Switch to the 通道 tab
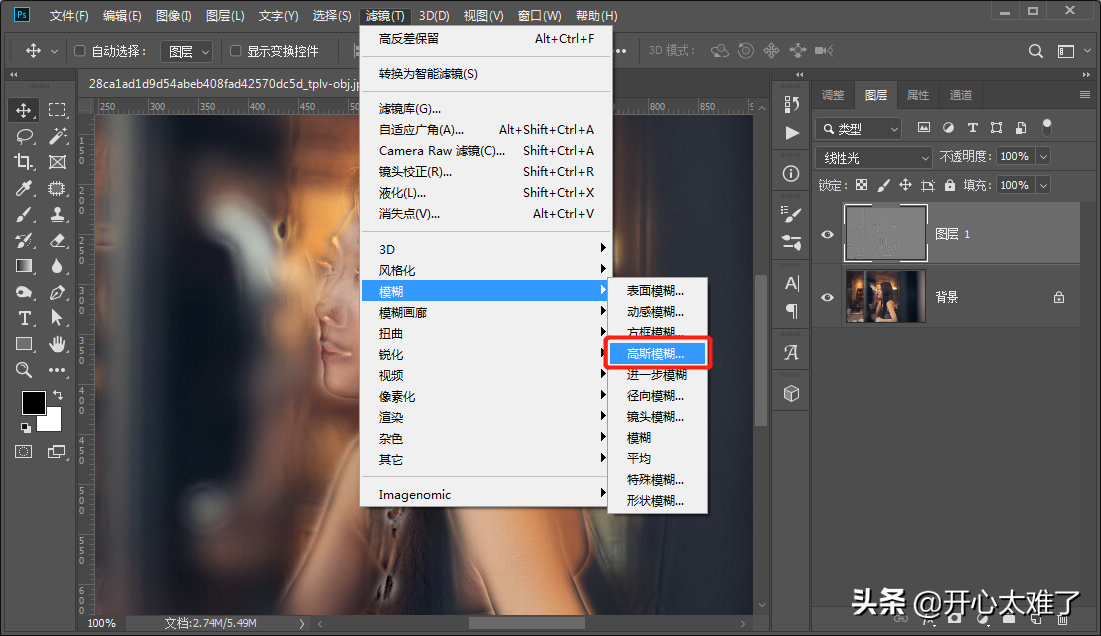1101x636 pixels. click(960, 95)
